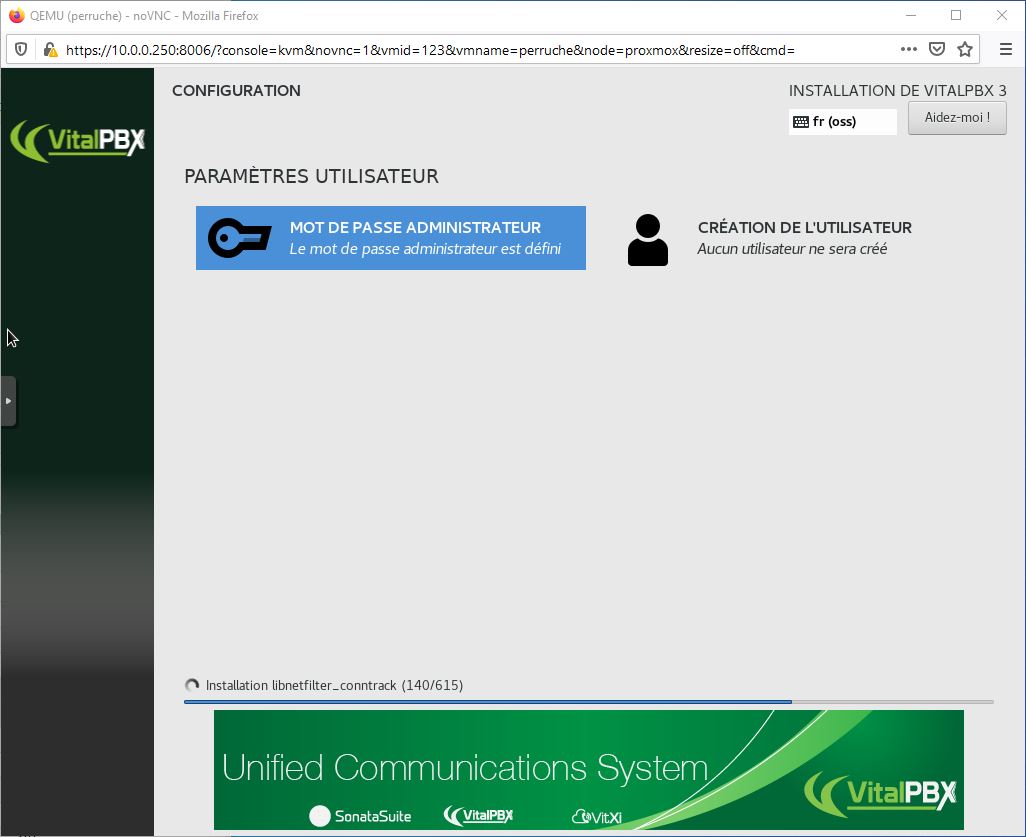Click the Pocket save icon
The width and height of the screenshot is (1026, 837).
[x=937, y=49]
